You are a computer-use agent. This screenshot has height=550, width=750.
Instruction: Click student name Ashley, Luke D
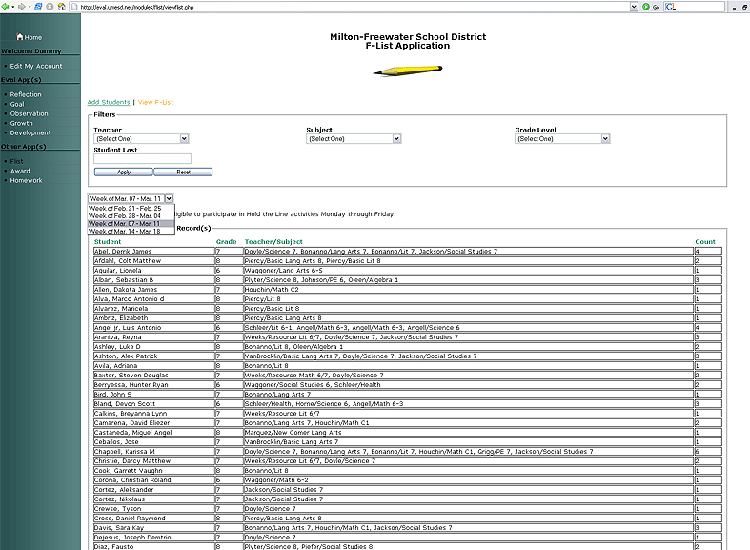click(117, 347)
